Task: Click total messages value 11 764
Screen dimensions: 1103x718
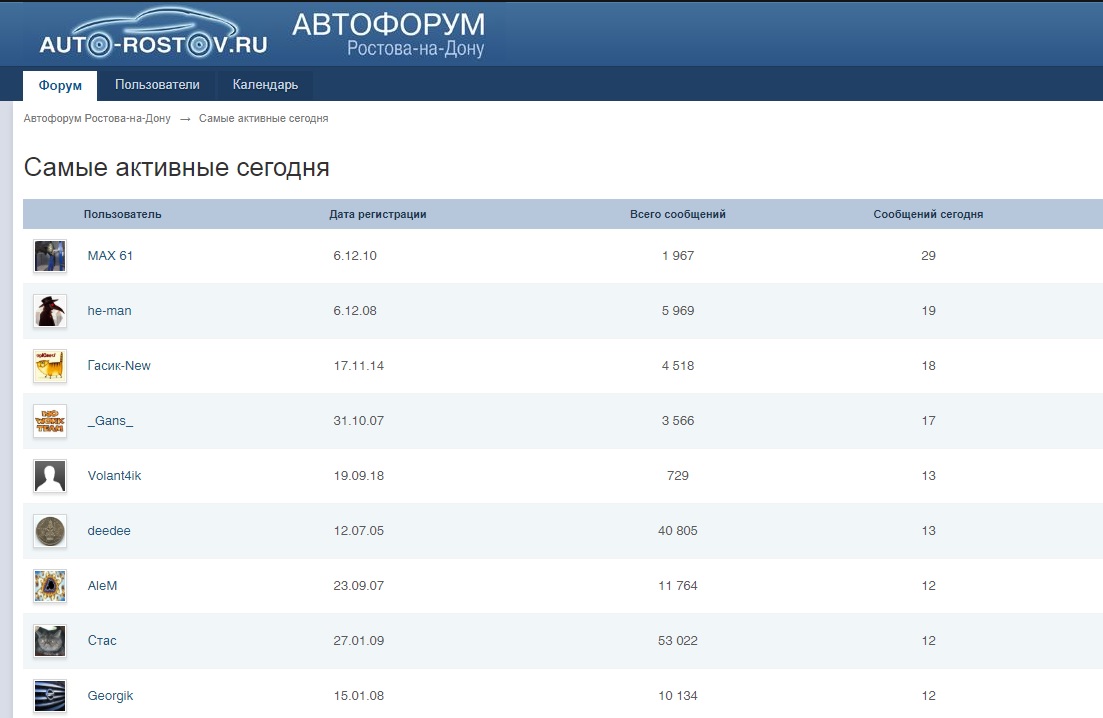Action: tap(678, 586)
